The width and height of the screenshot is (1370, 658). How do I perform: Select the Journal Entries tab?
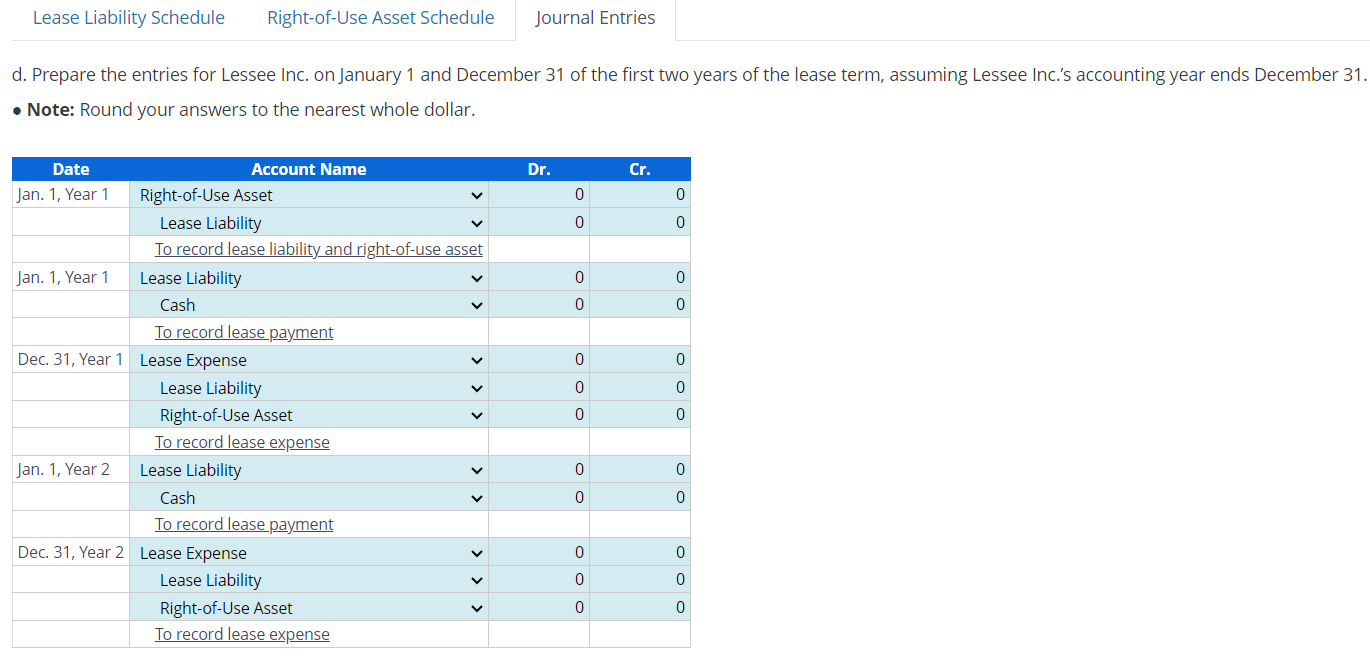coord(595,18)
